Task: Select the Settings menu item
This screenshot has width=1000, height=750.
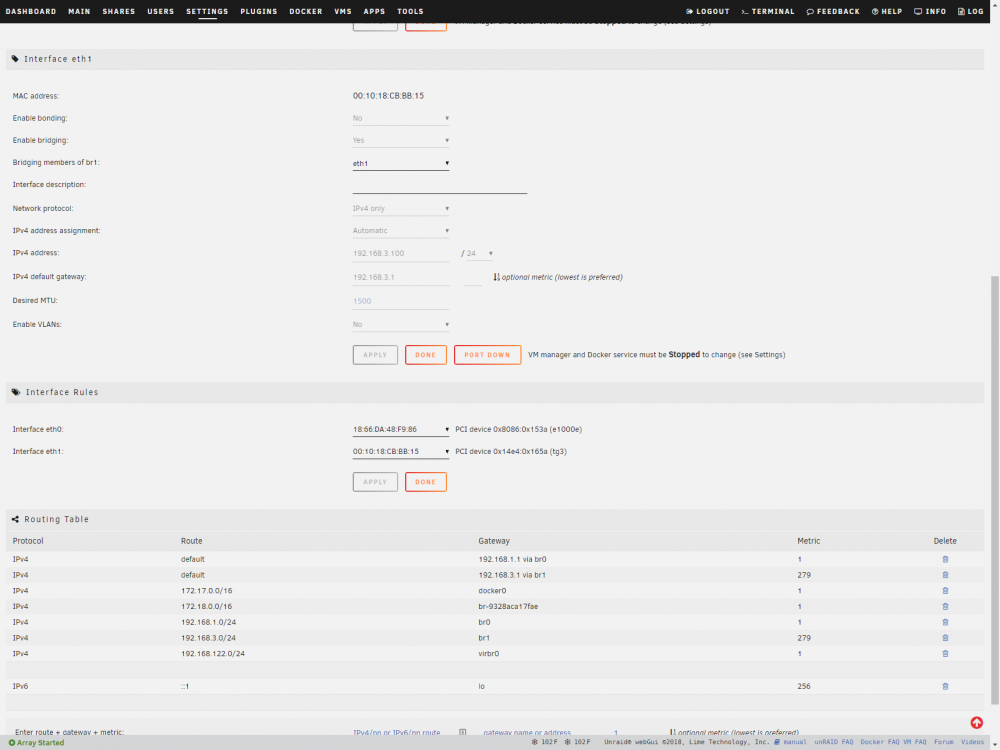Action: [207, 11]
